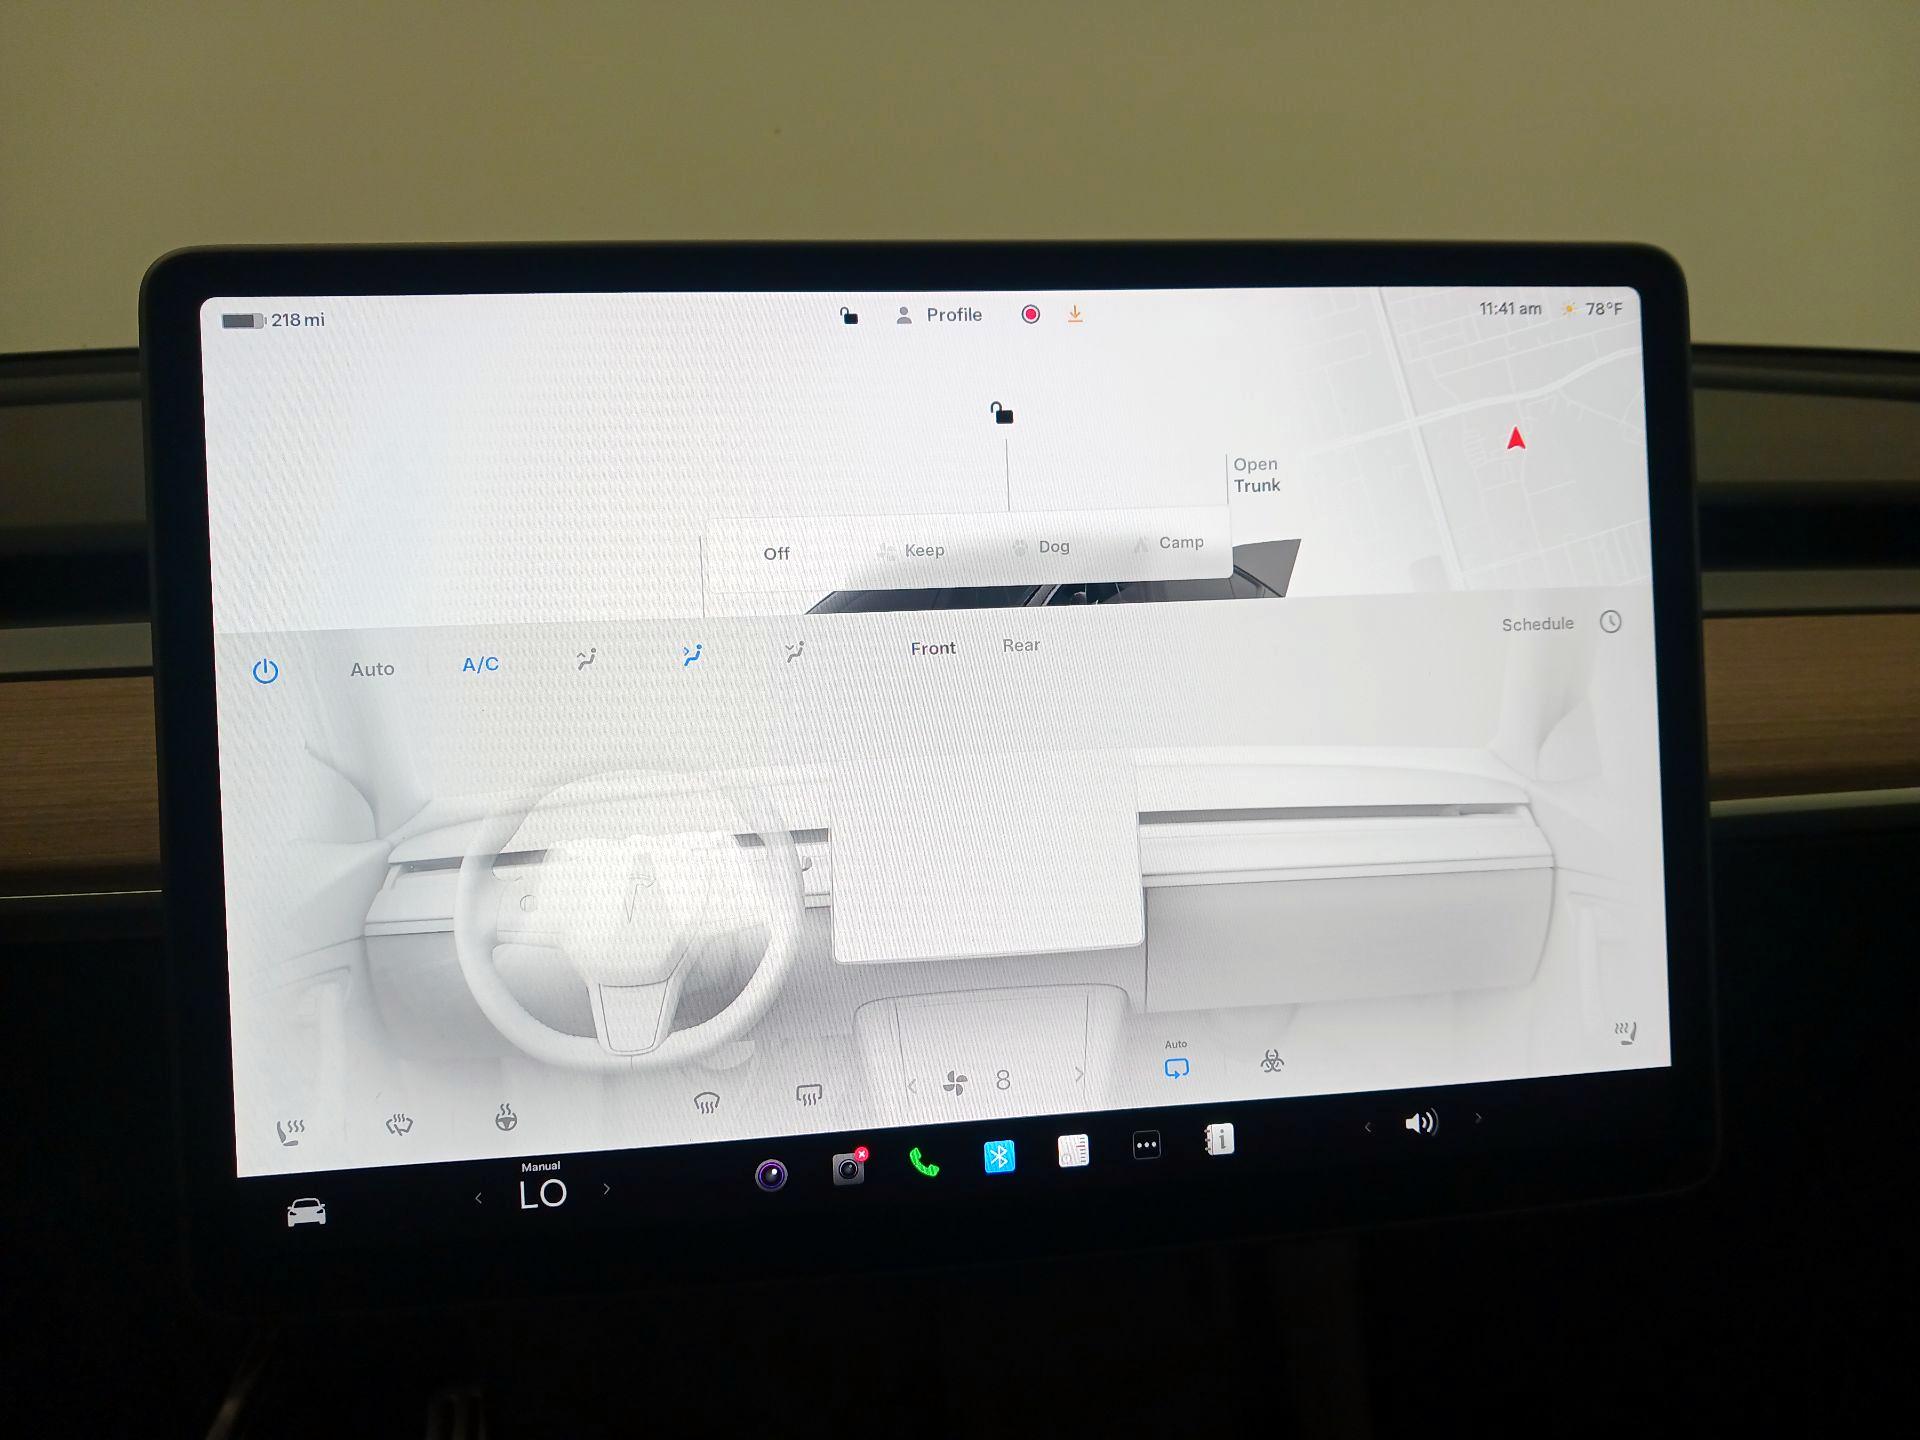
Task: Tap the red navigation arrow on map
Action: (1516, 438)
